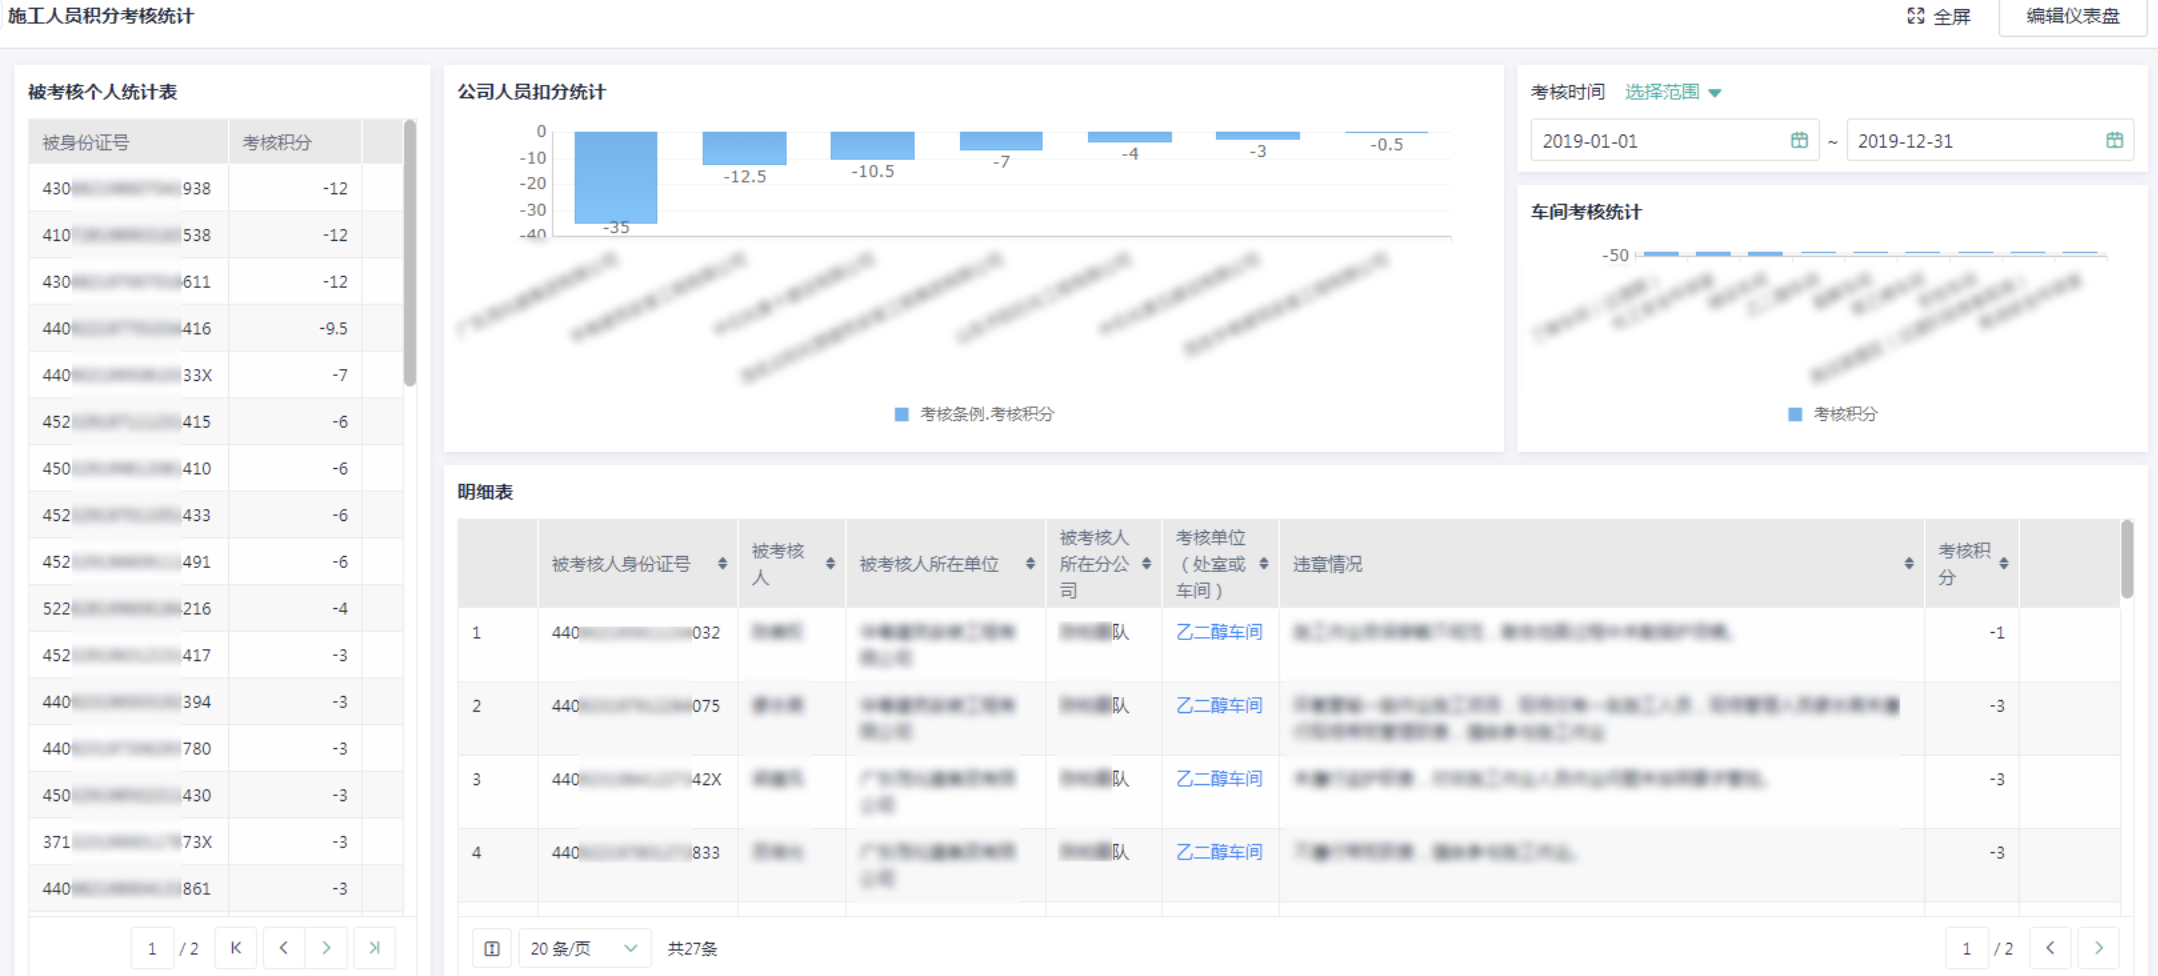Toggle sort on 被考核人所在分公司 column
Image resolution: width=2158 pixels, height=976 pixels.
pos(1146,564)
